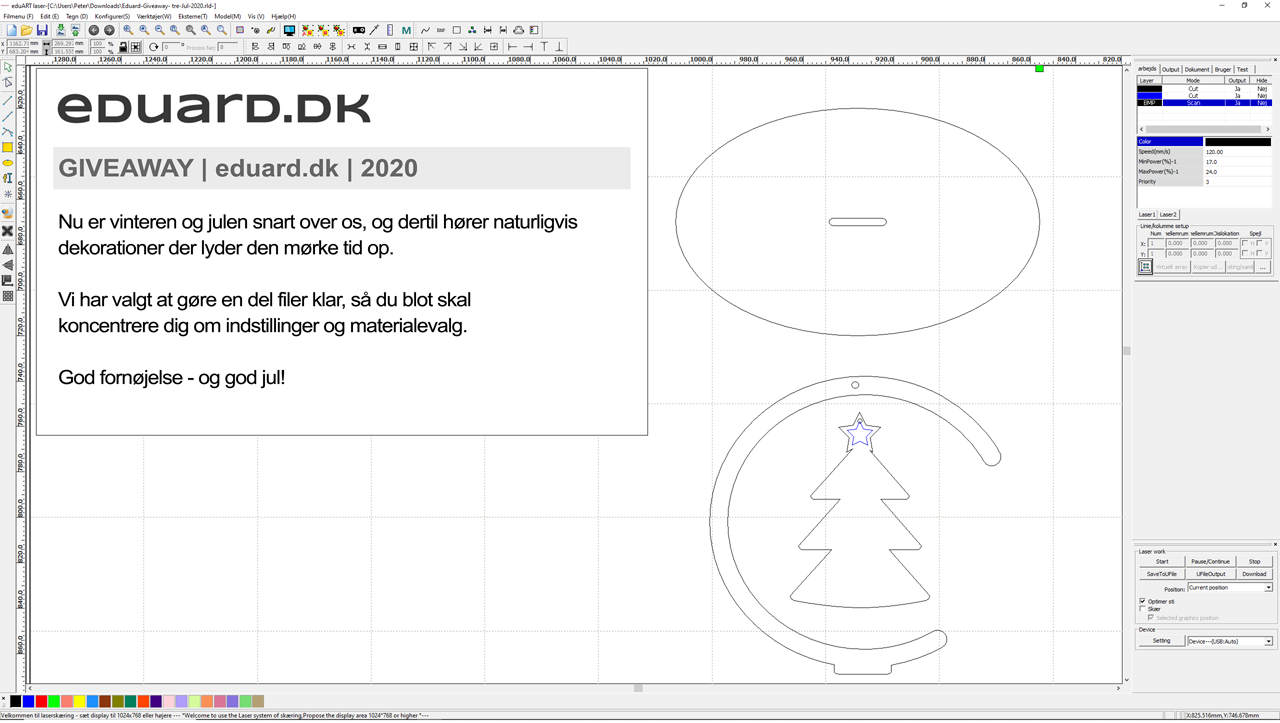This screenshot has height=723, width=1280.
Task: Click the Array grid icon in left toolbar
Action: pos(8,296)
